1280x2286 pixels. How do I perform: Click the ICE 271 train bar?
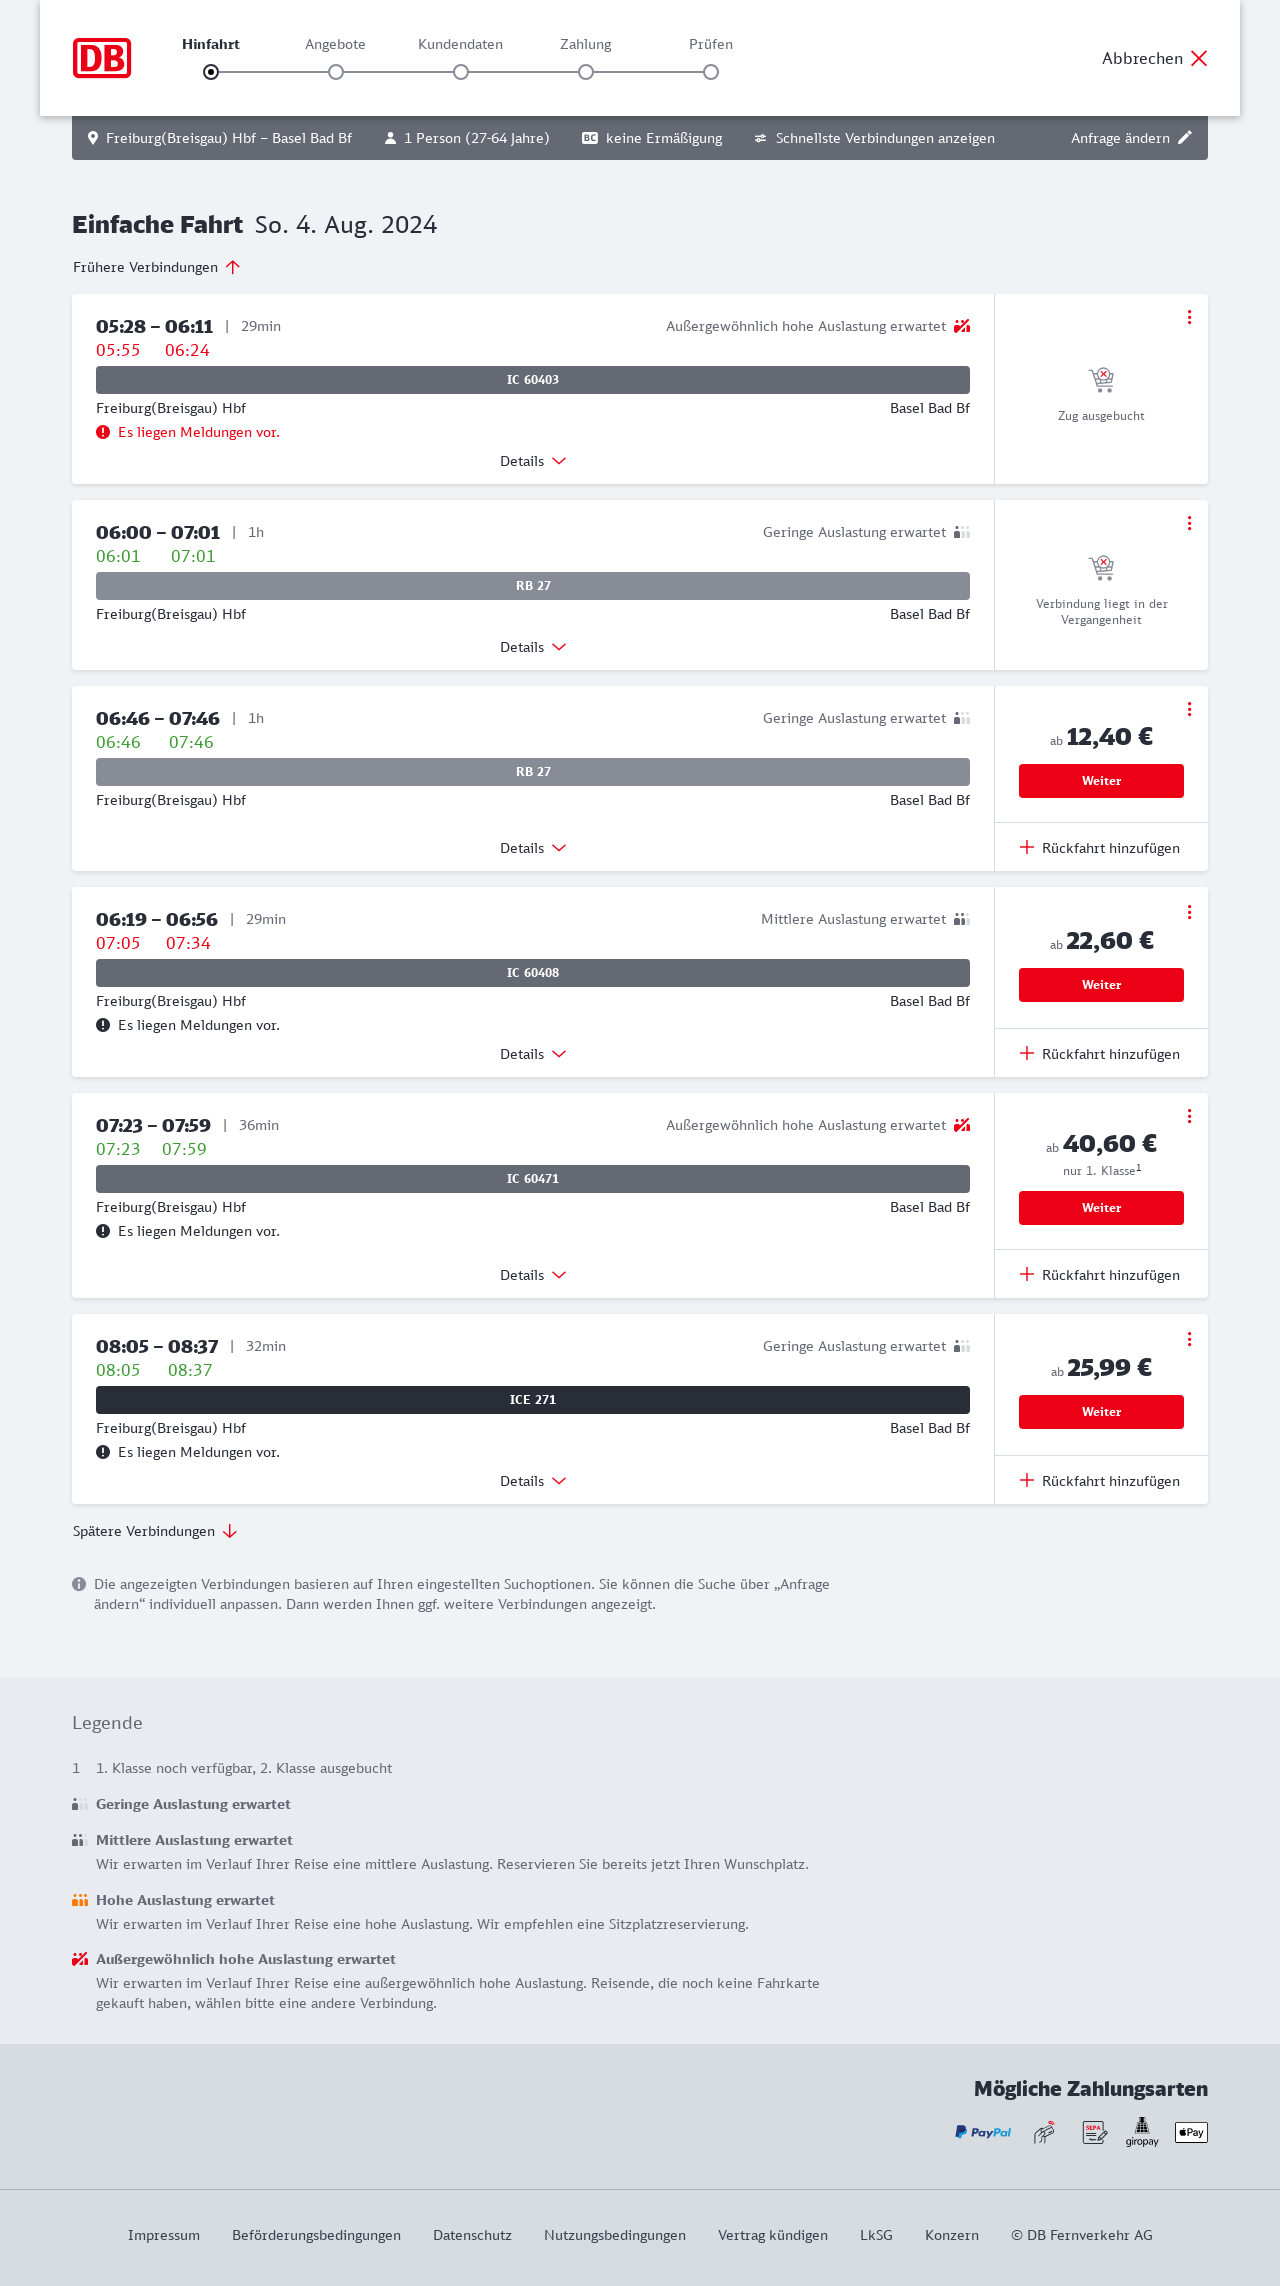tap(533, 1400)
